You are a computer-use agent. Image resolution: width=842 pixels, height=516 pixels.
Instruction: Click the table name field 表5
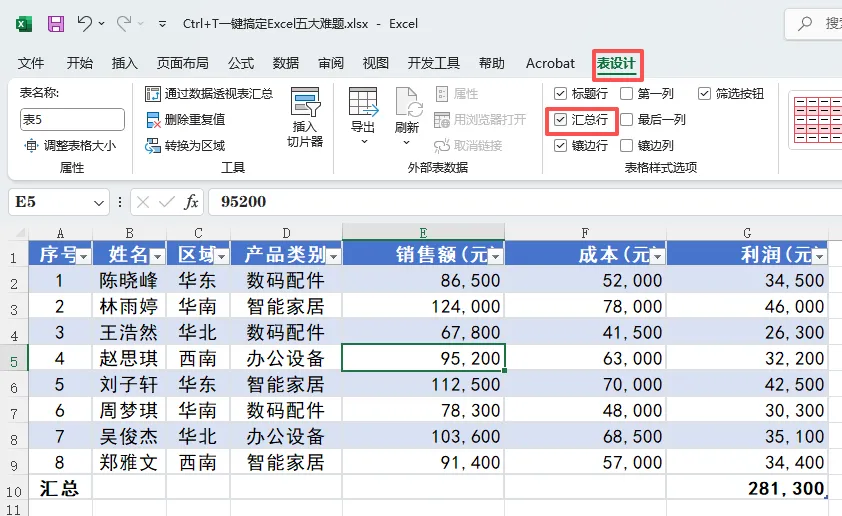pyautogui.click(x=72, y=120)
